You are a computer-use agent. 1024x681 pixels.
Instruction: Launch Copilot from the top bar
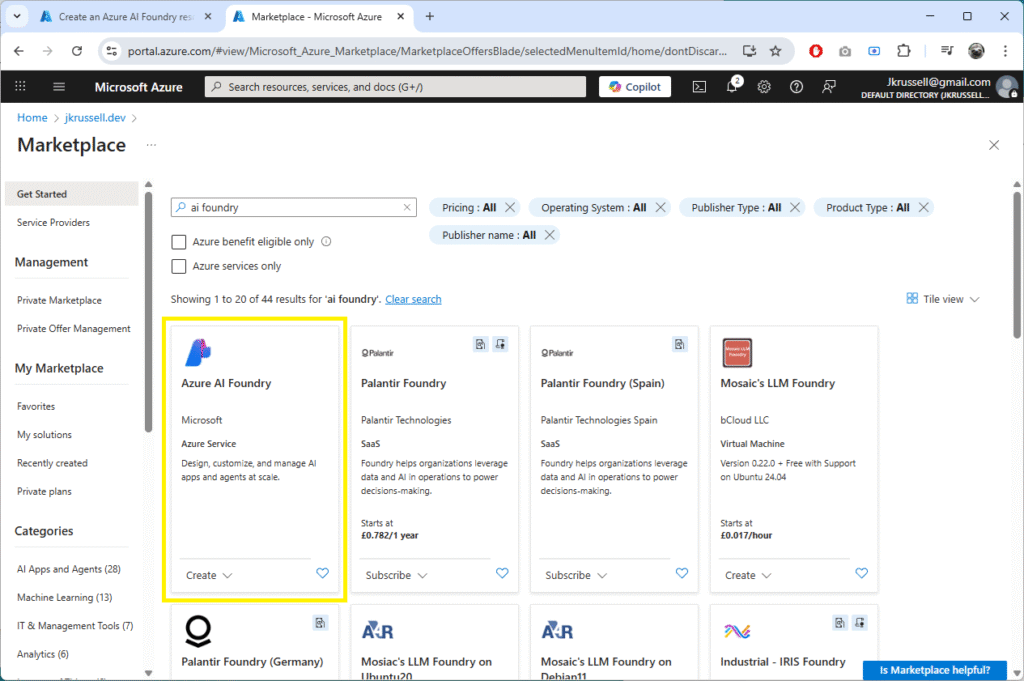click(x=635, y=86)
